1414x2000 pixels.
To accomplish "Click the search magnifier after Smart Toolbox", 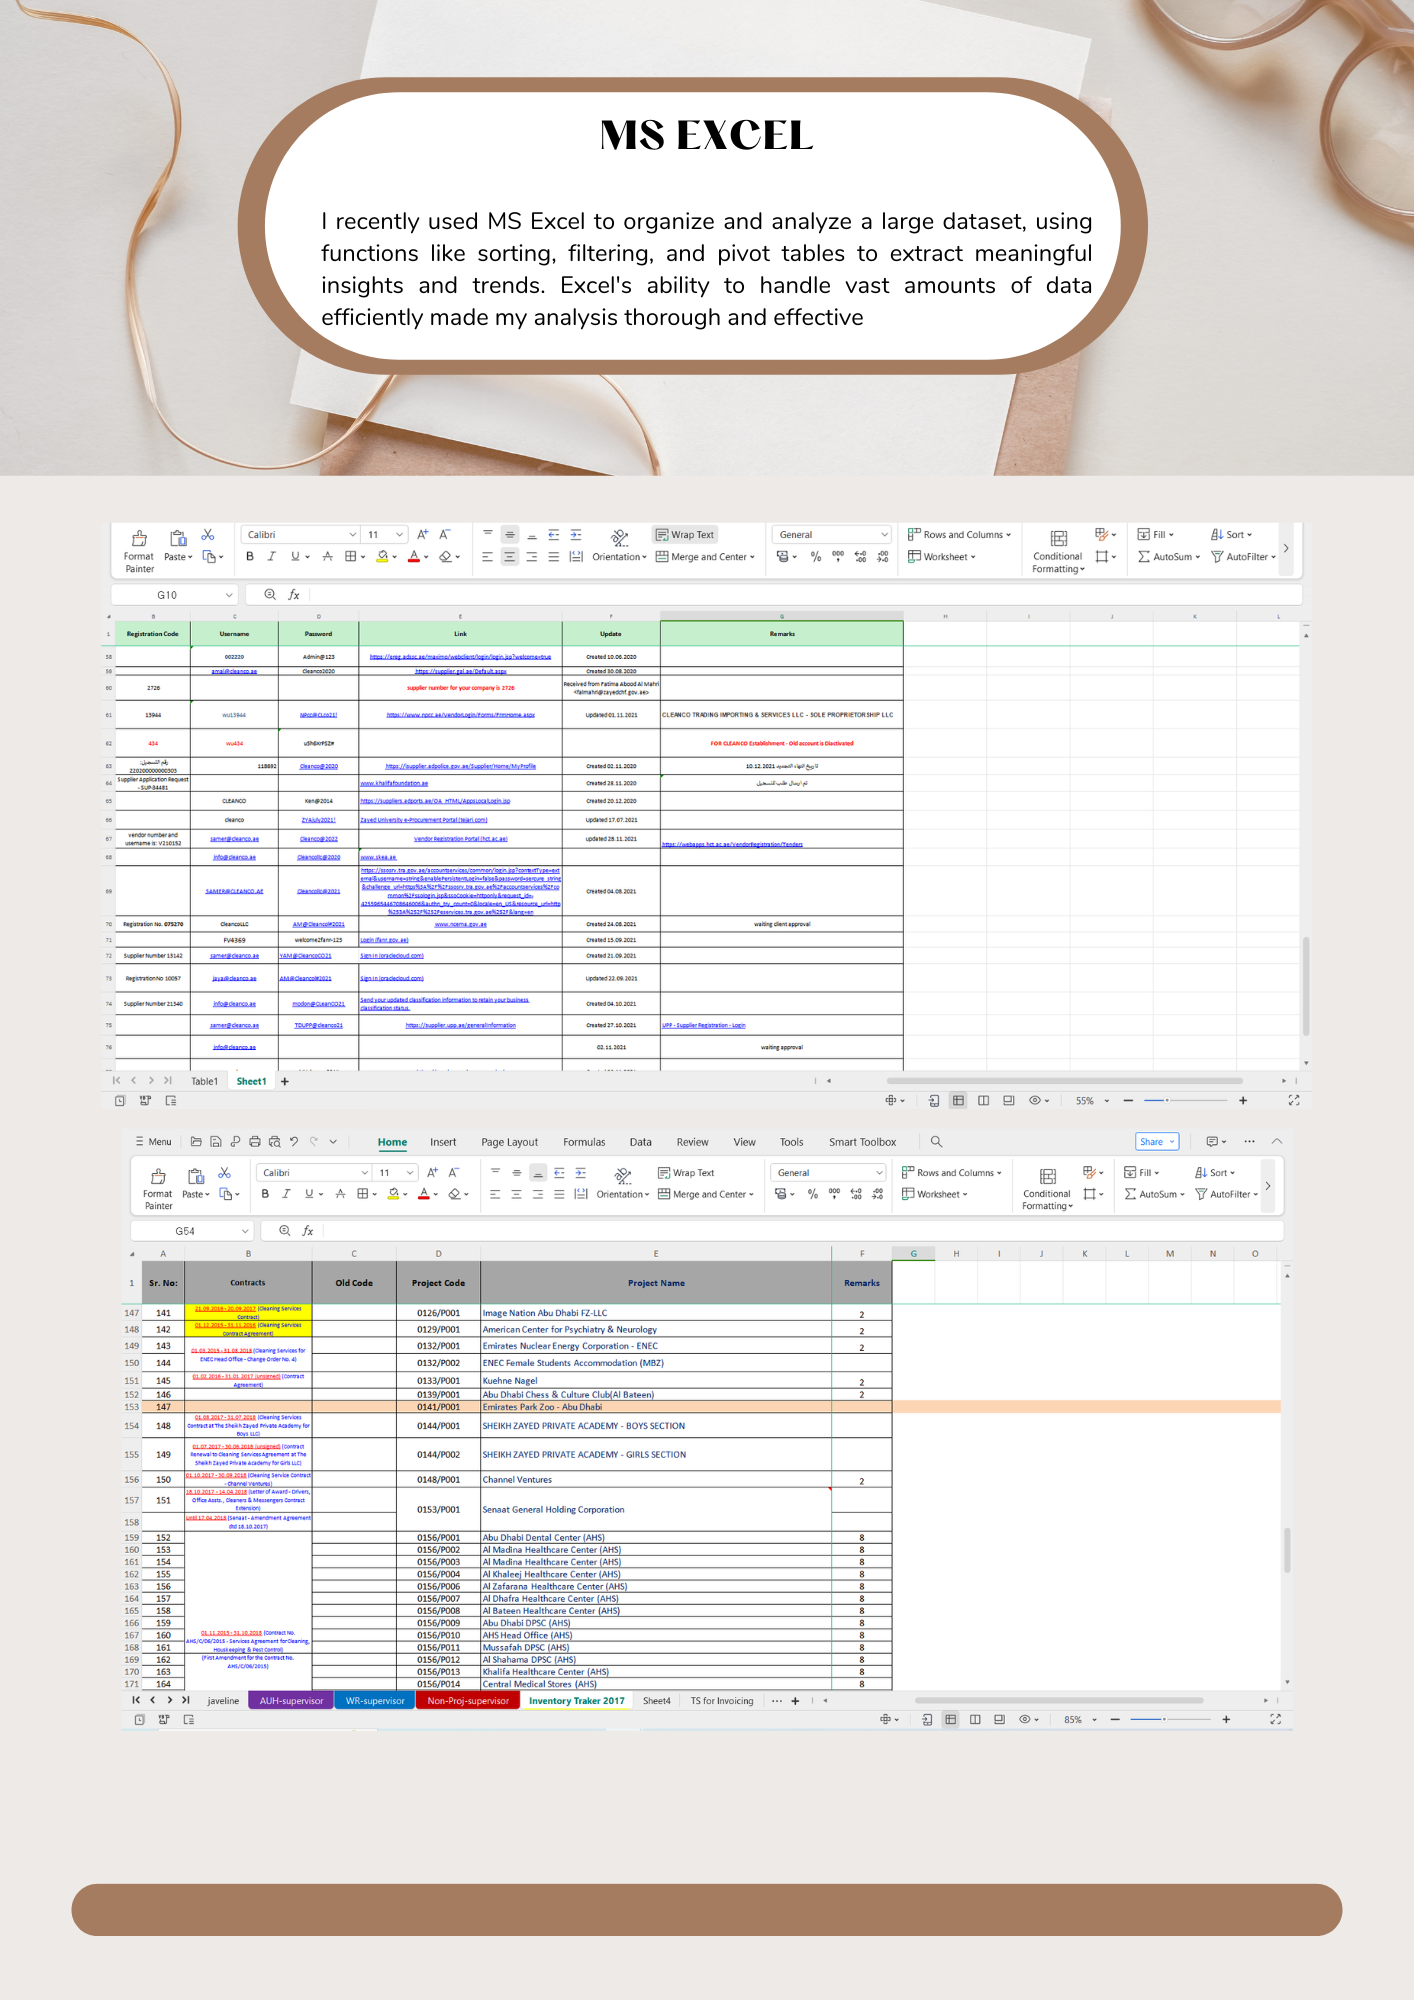I will point(936,1141).
